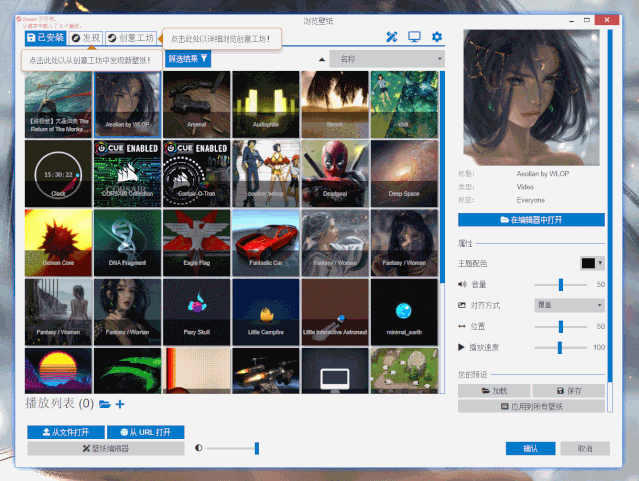
Task: Click the position arrows icon
Action: pos(462,326)
